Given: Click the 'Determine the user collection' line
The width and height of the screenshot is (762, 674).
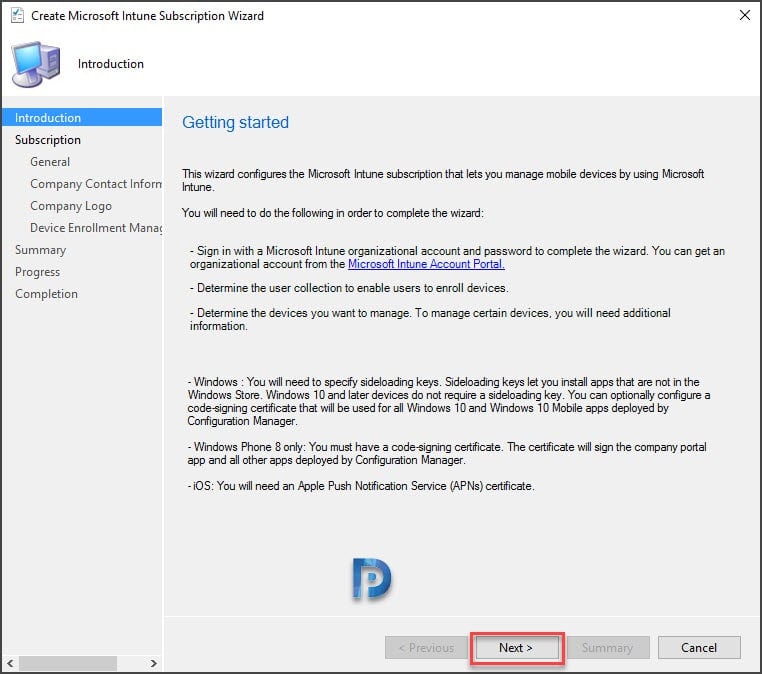Looking at the screenshot, I should (x=349, y=288).
